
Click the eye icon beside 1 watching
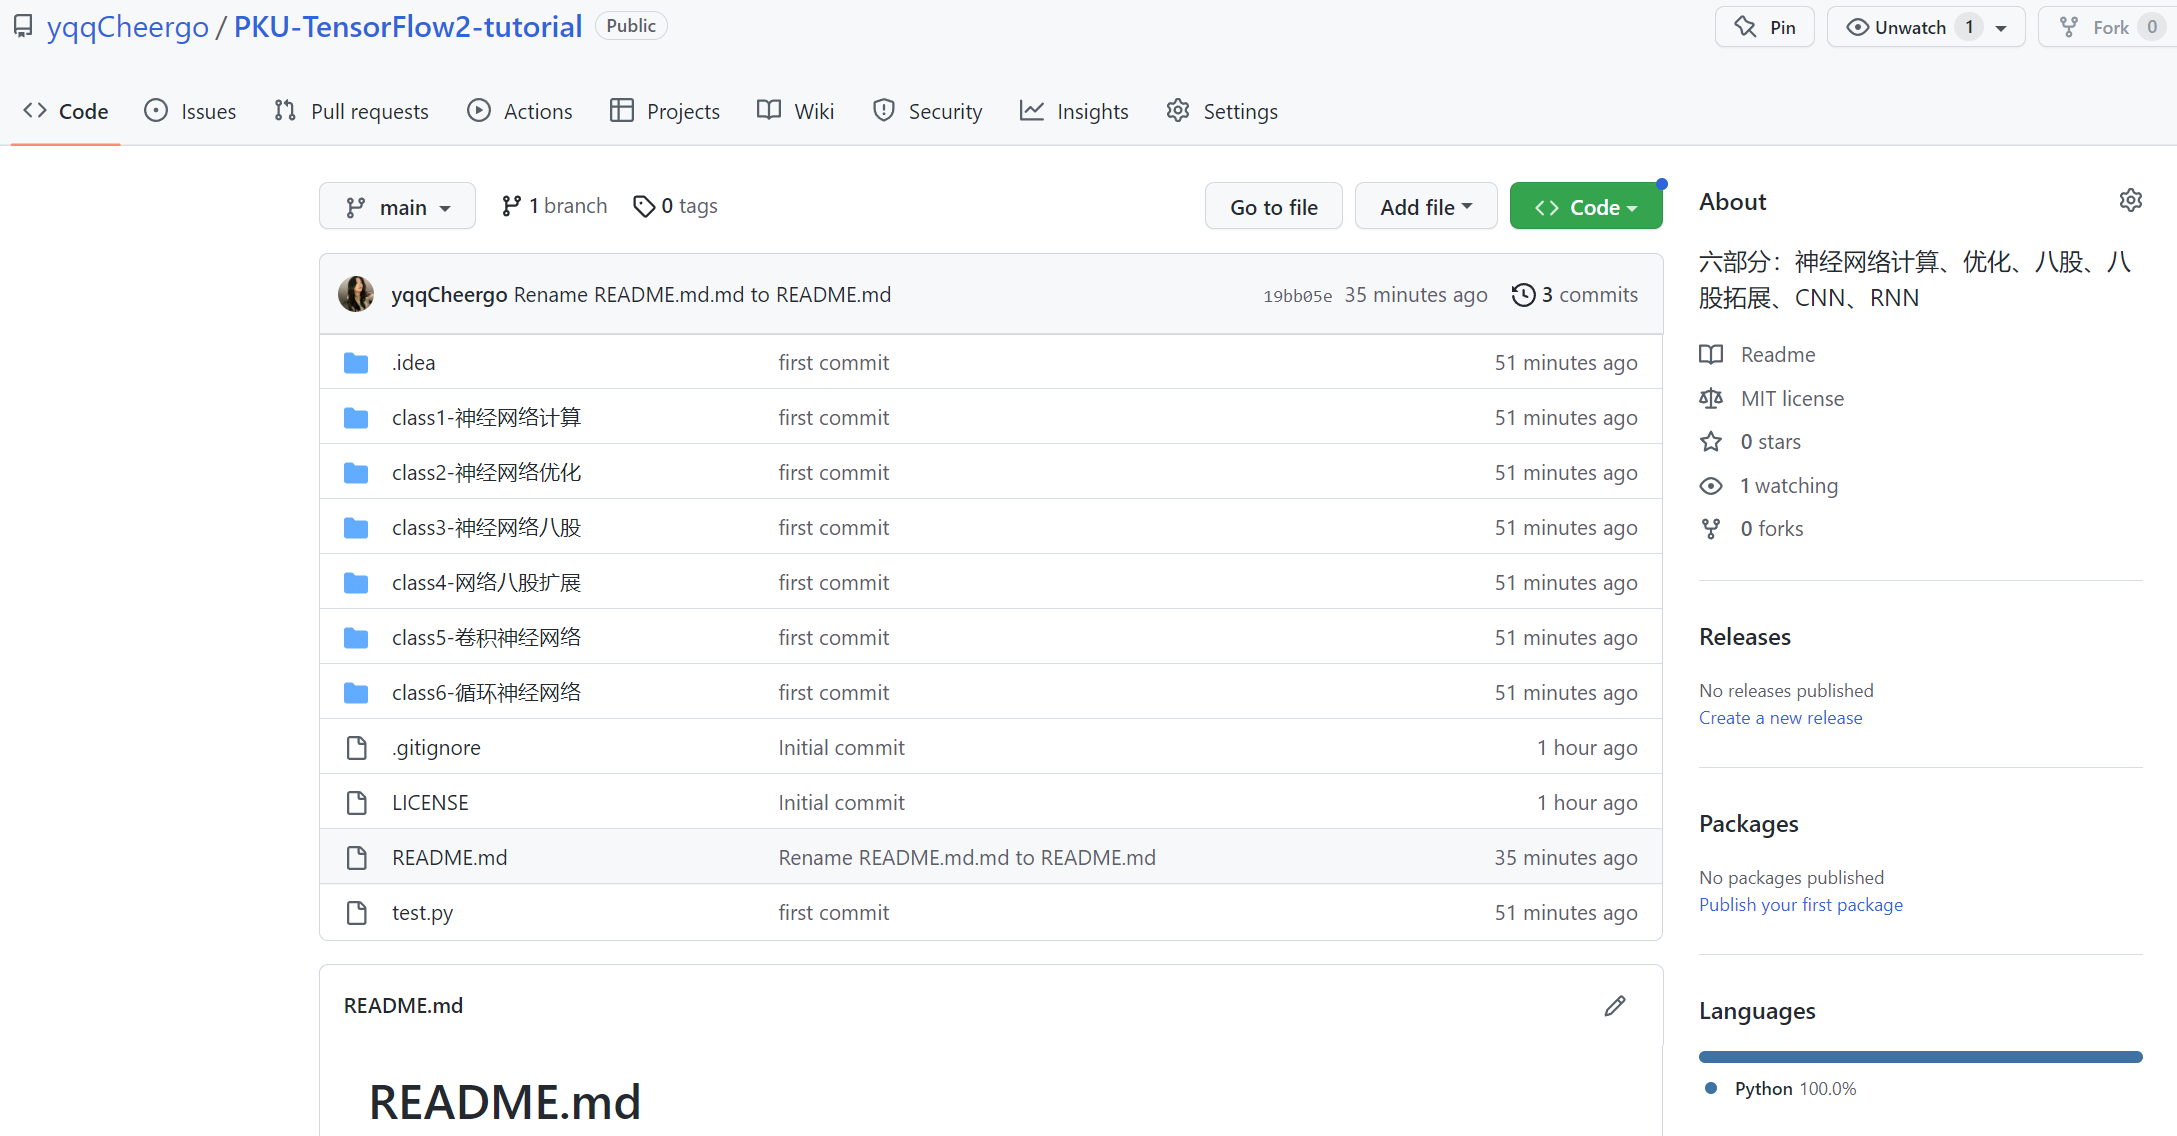point(1711,486)
